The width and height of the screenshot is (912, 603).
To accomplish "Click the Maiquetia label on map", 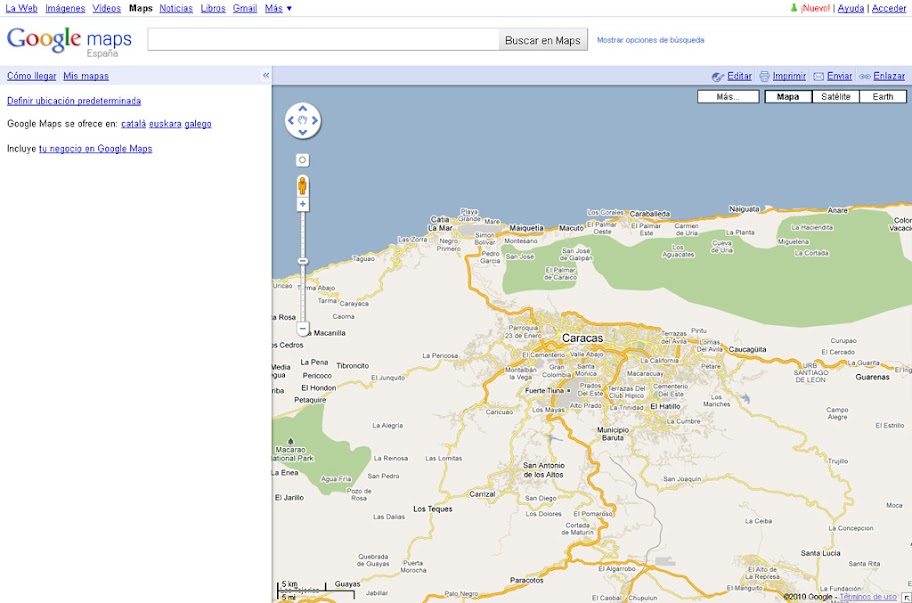I will pyautogui.click(x=526, y=228).
